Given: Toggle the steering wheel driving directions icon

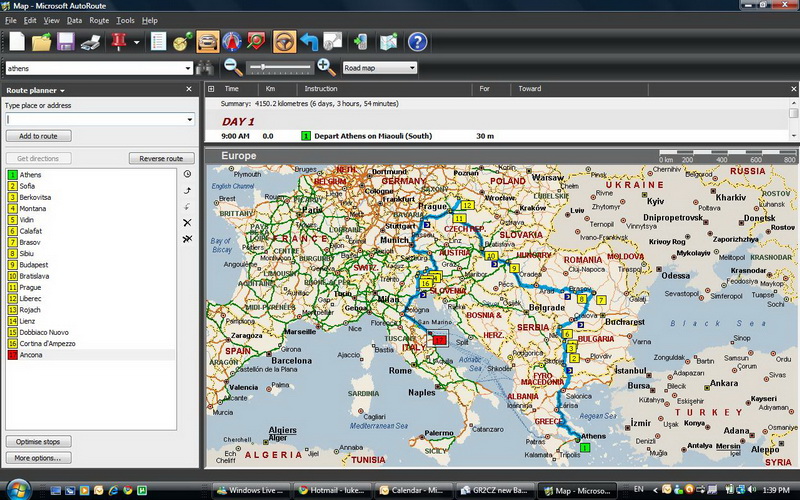Looking at the screenshot, I should 284,42.
